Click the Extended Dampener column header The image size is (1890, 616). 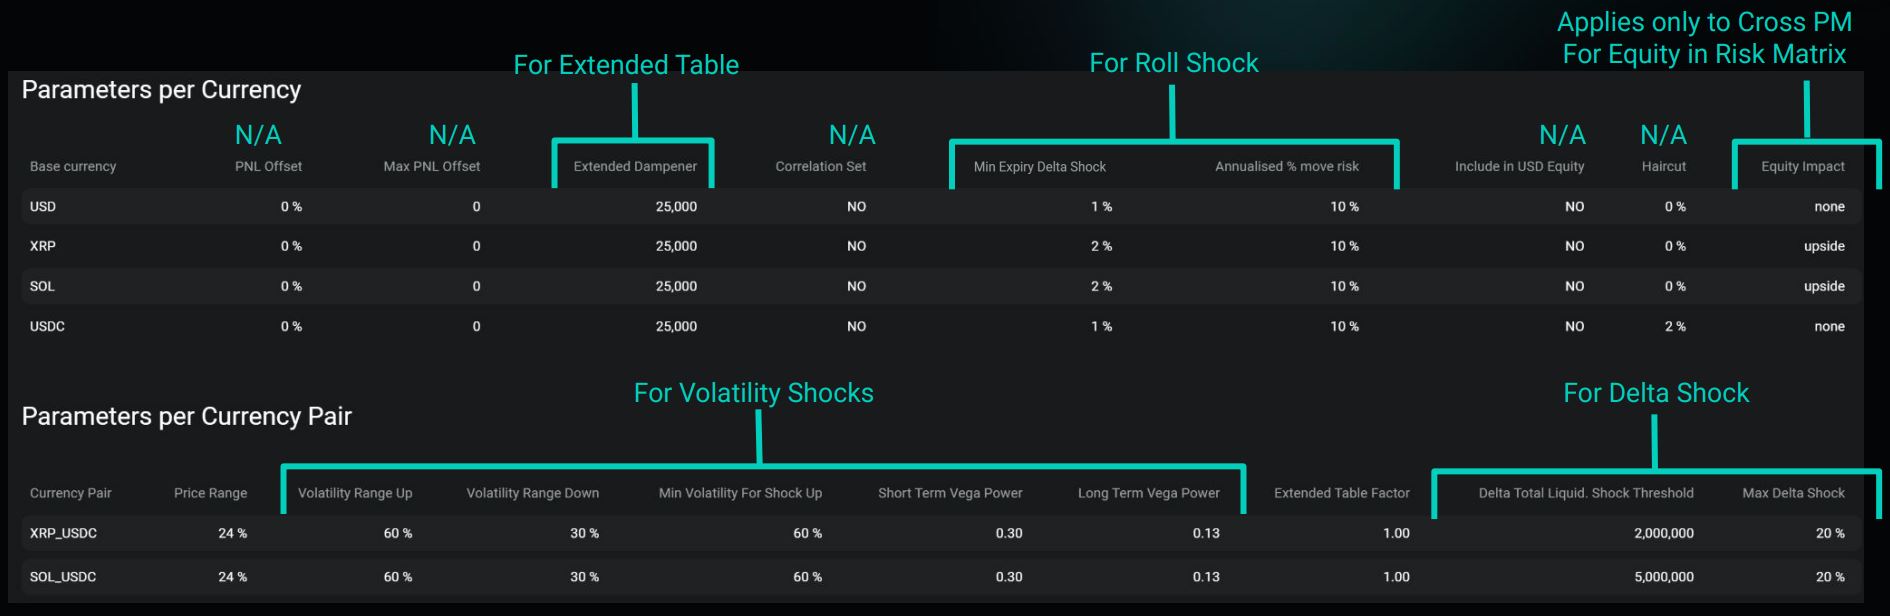[635, 167]
